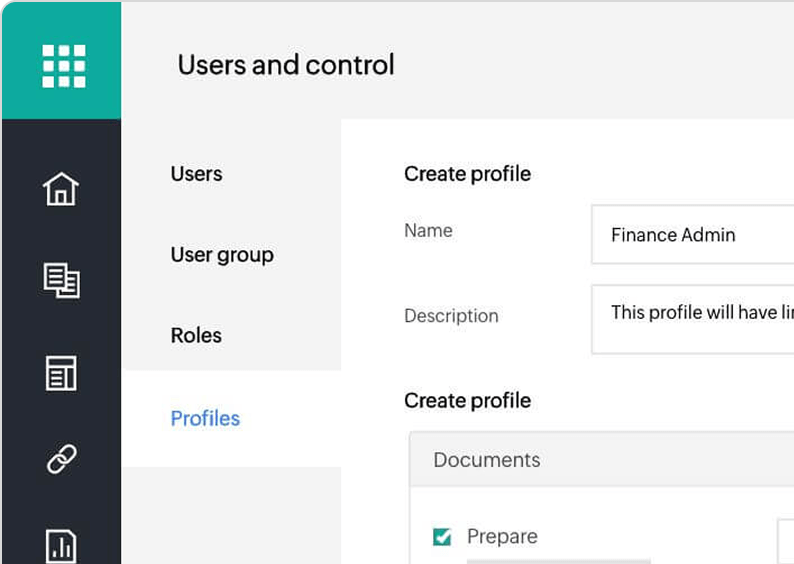Open the Templates icon in sidebar
Screen dimensions: 794x564
click(x=61, y=373)
